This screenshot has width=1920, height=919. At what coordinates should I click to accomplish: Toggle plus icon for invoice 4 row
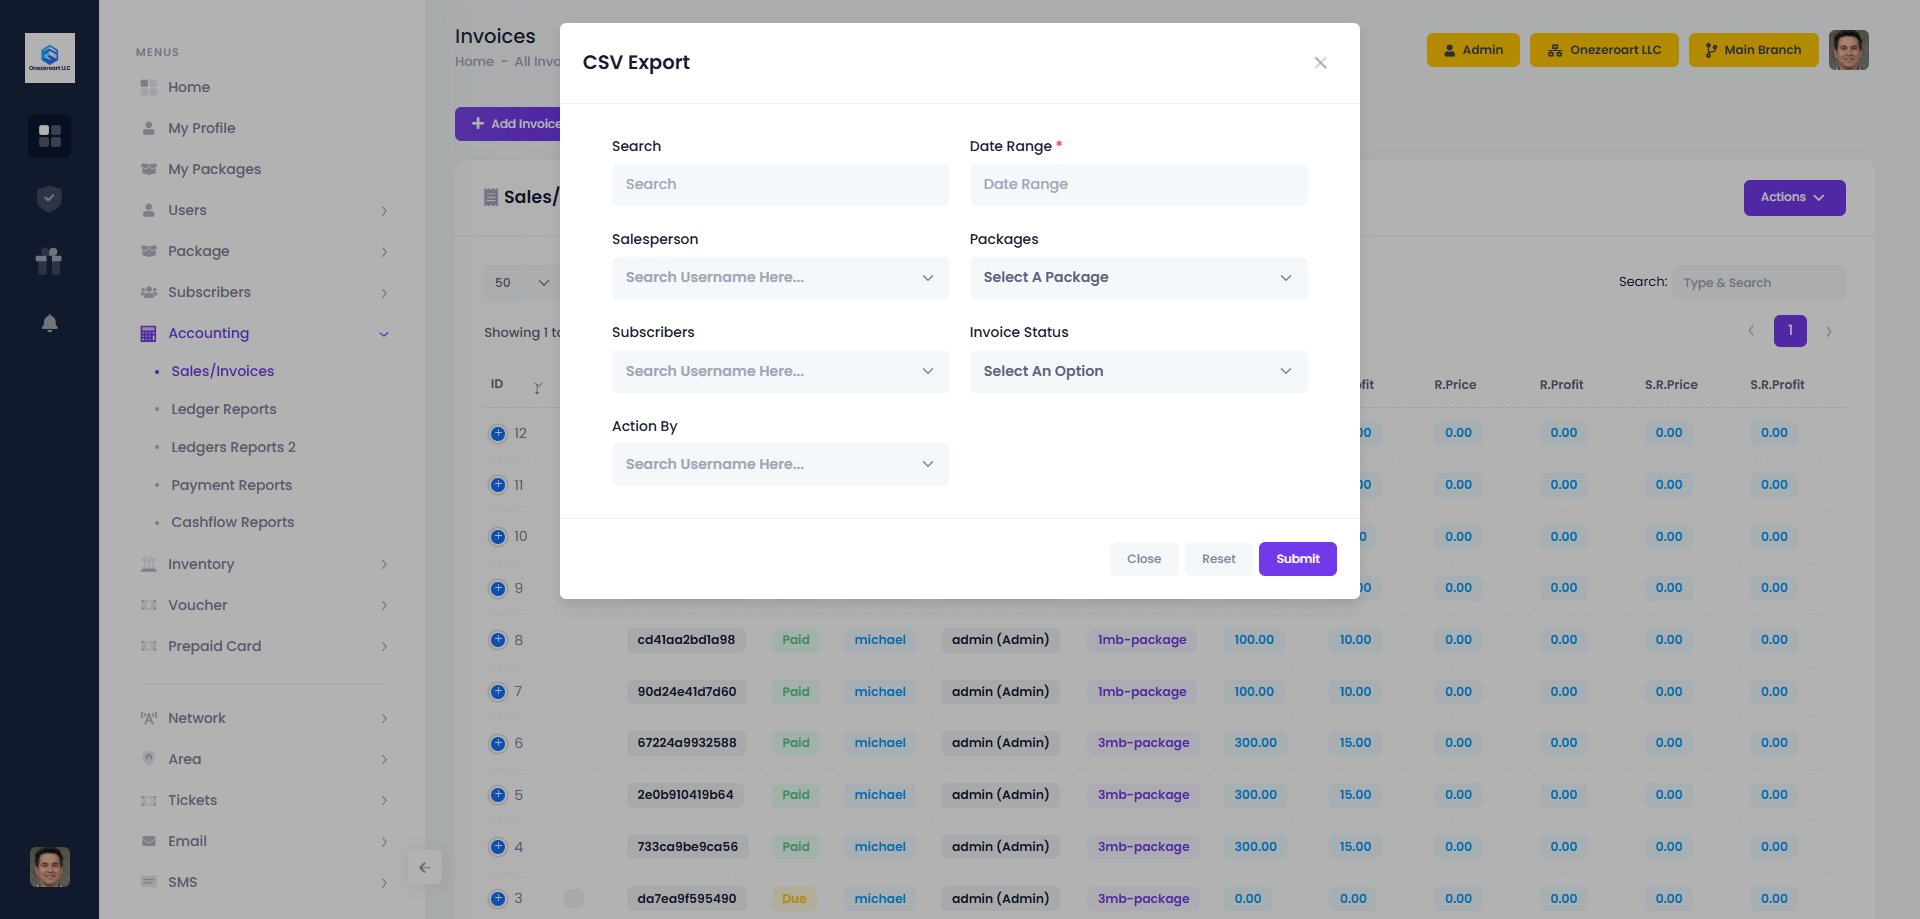(498, 847)
